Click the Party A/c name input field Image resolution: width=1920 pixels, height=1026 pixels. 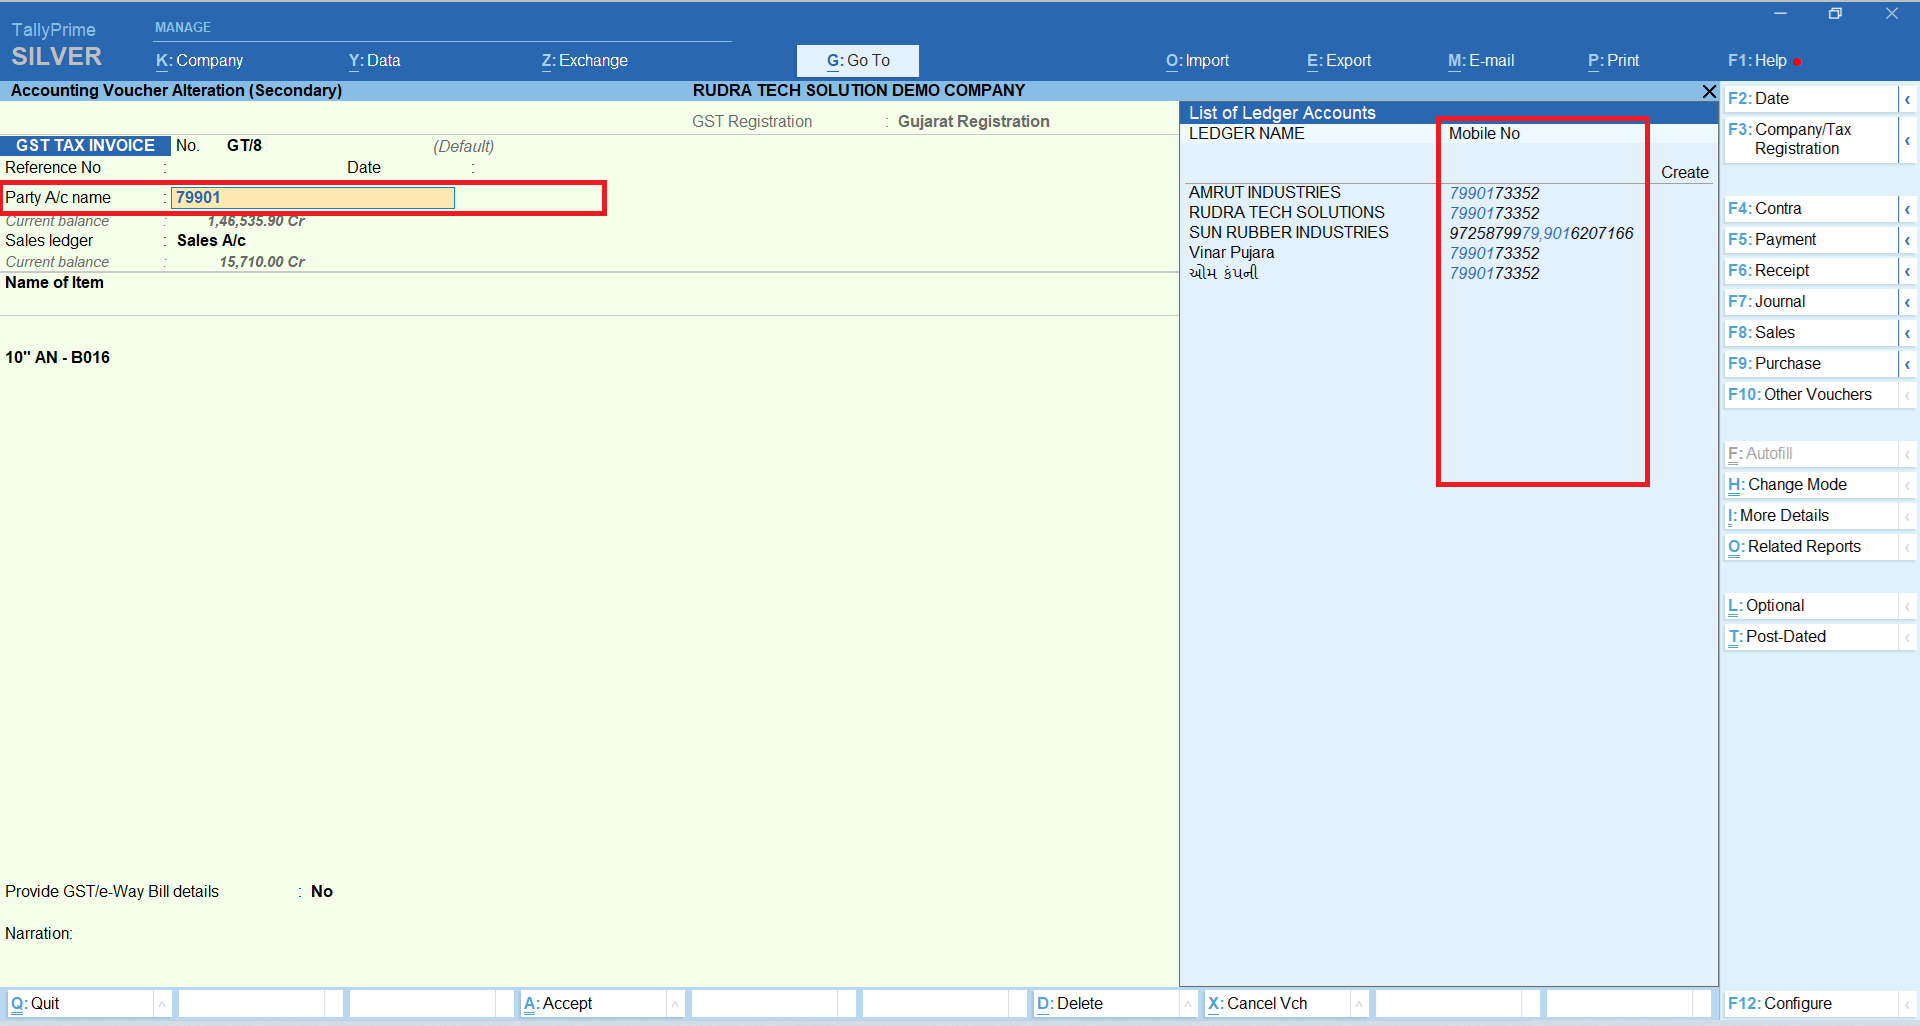coord(313,198)
